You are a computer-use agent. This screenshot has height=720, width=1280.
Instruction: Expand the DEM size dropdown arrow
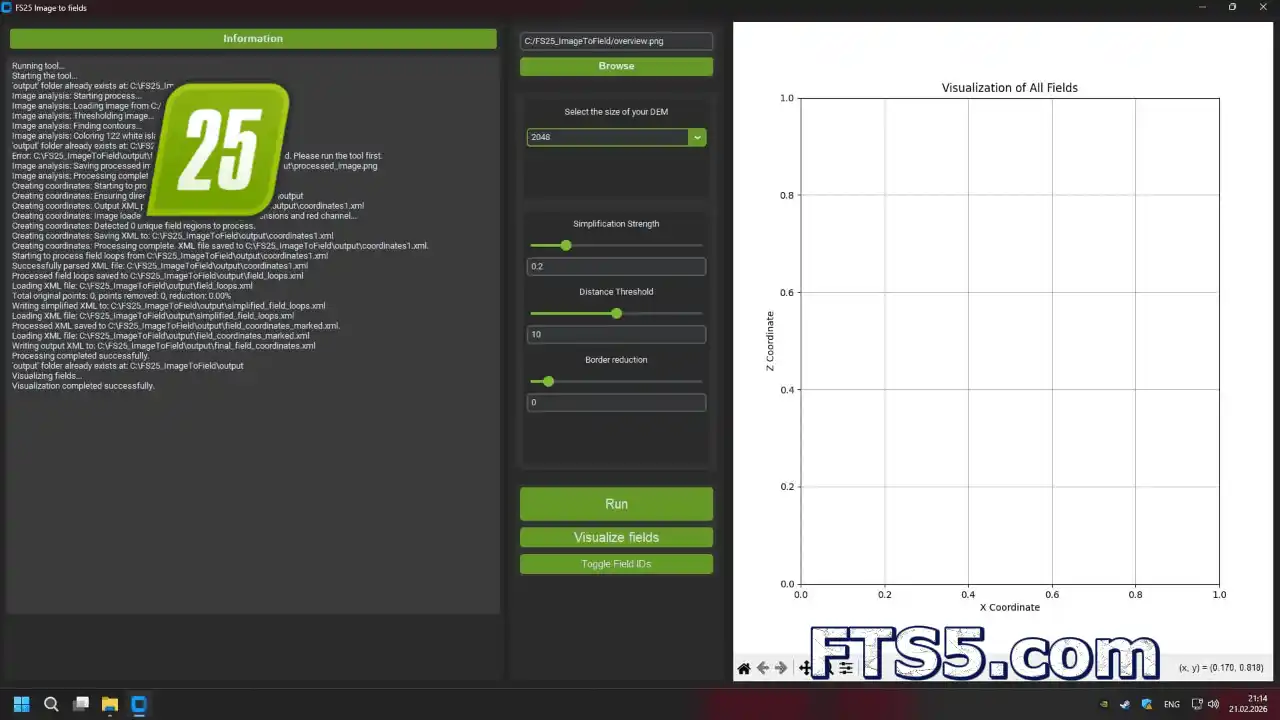[697, 137]
